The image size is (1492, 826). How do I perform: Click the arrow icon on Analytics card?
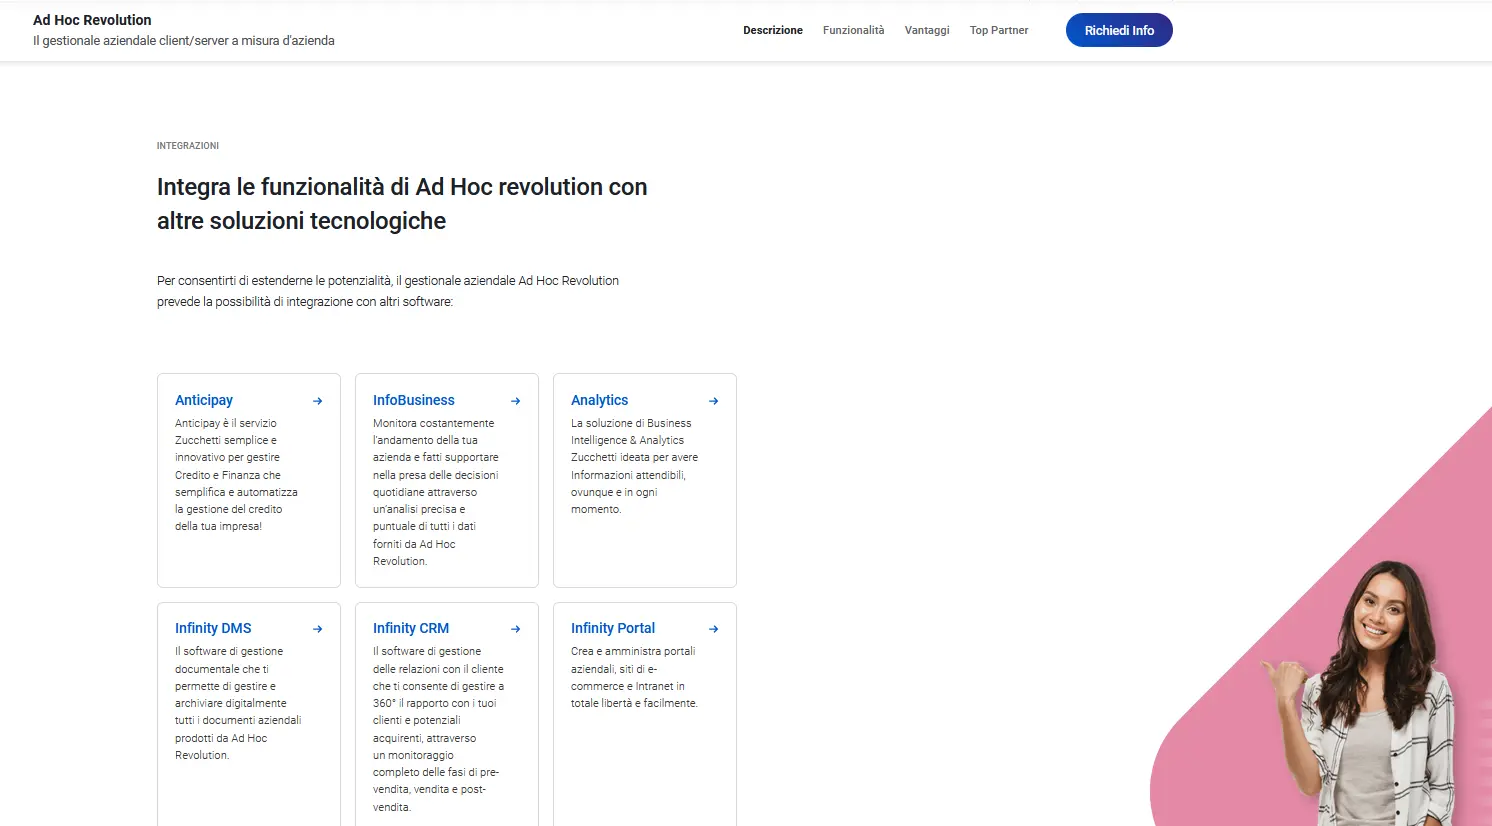(x=714, y=401)
